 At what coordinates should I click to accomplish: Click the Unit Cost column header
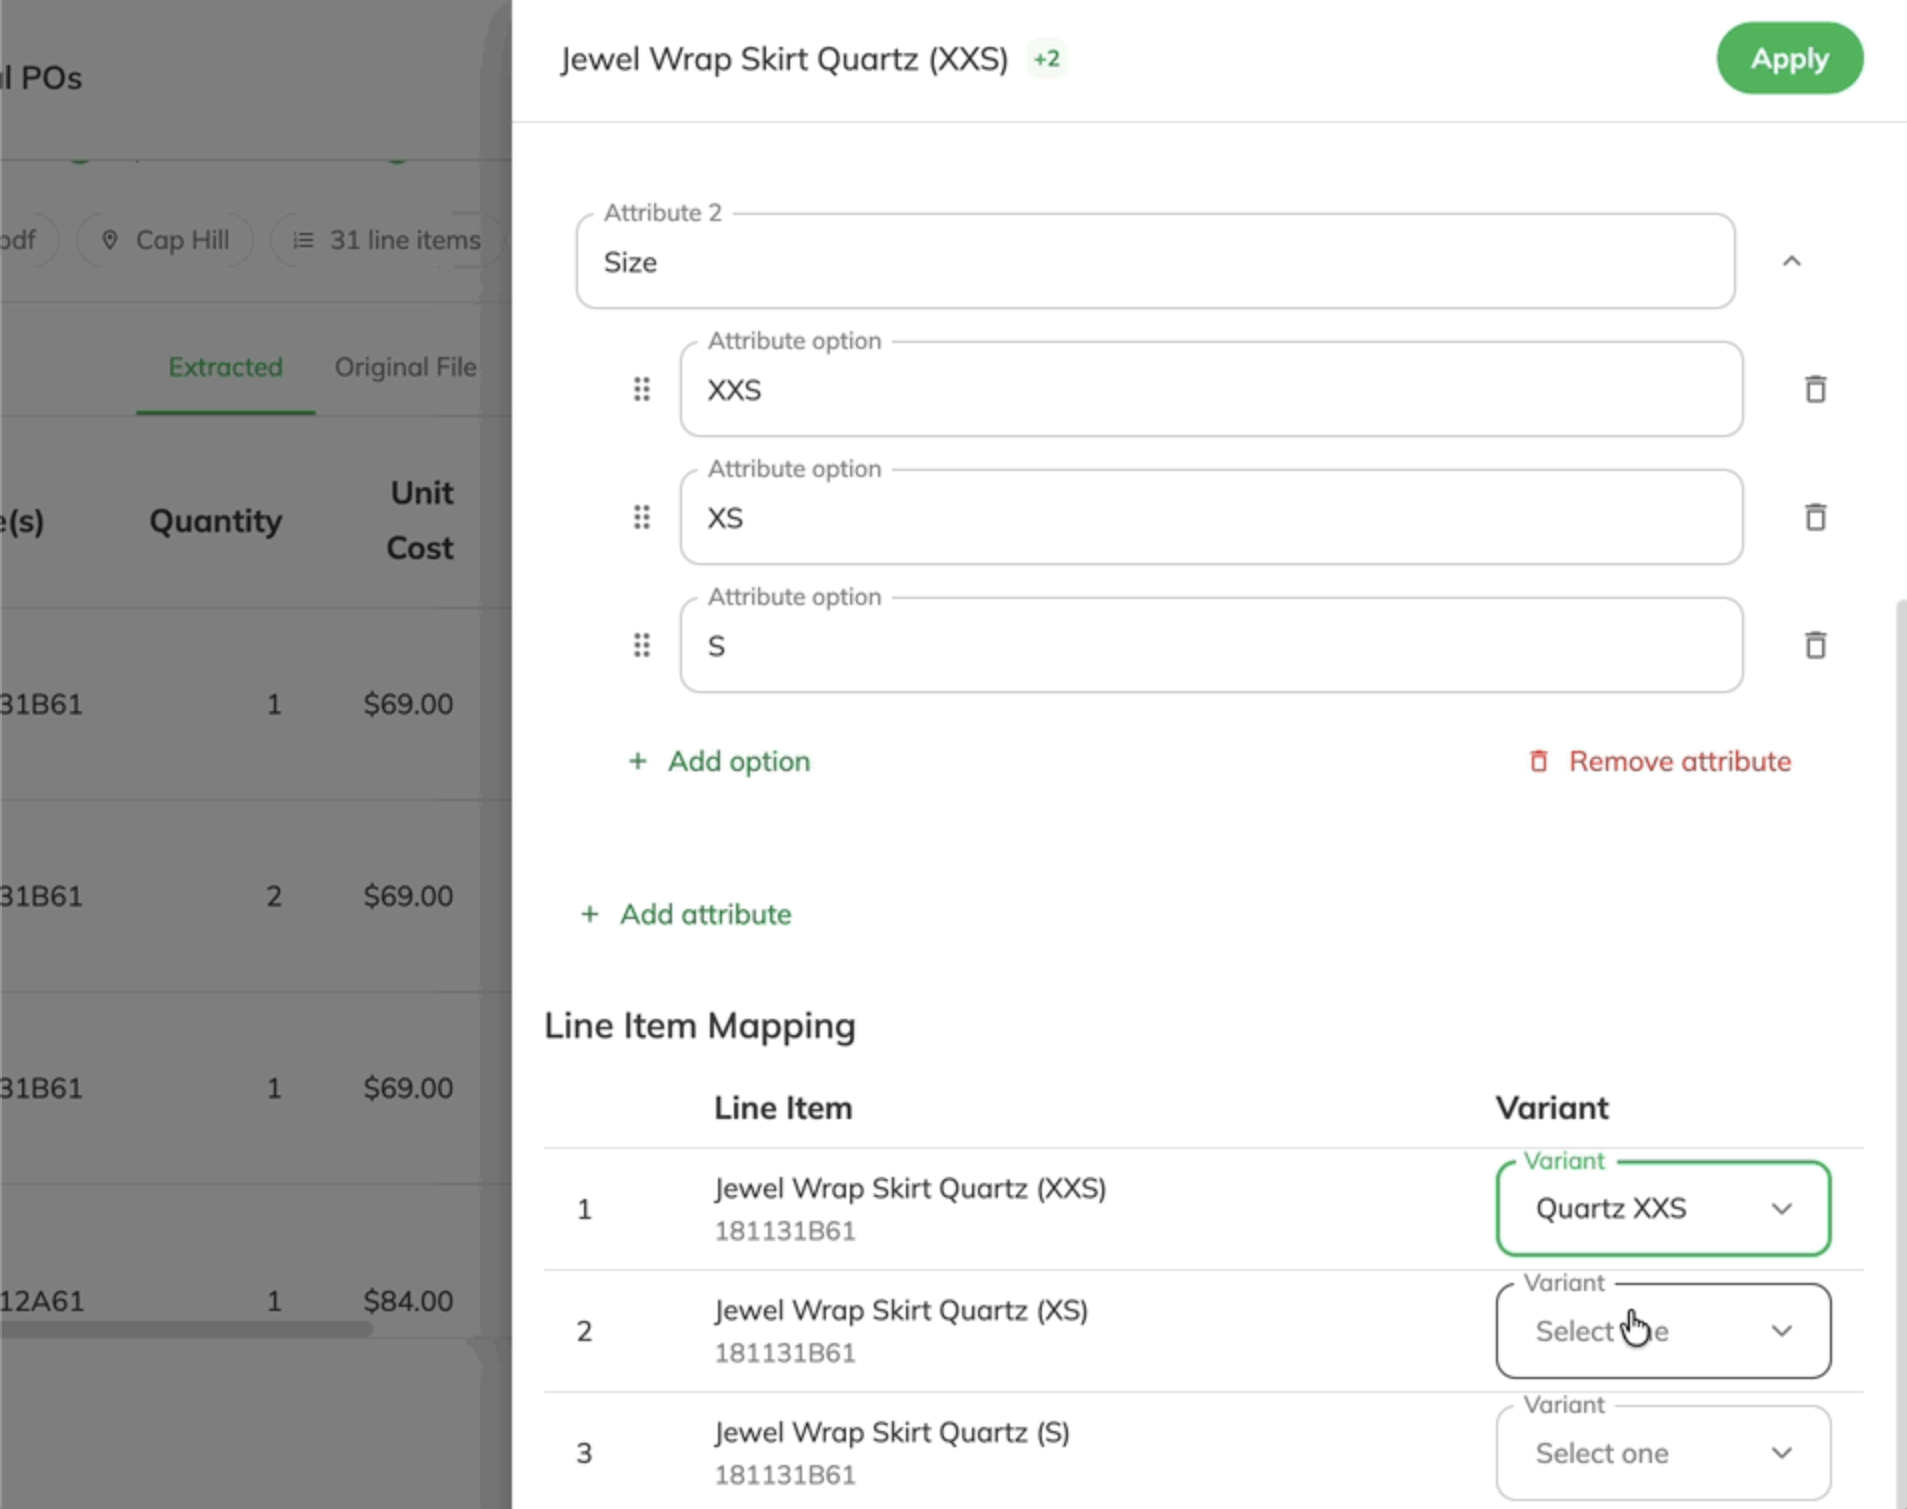point(420,520)
